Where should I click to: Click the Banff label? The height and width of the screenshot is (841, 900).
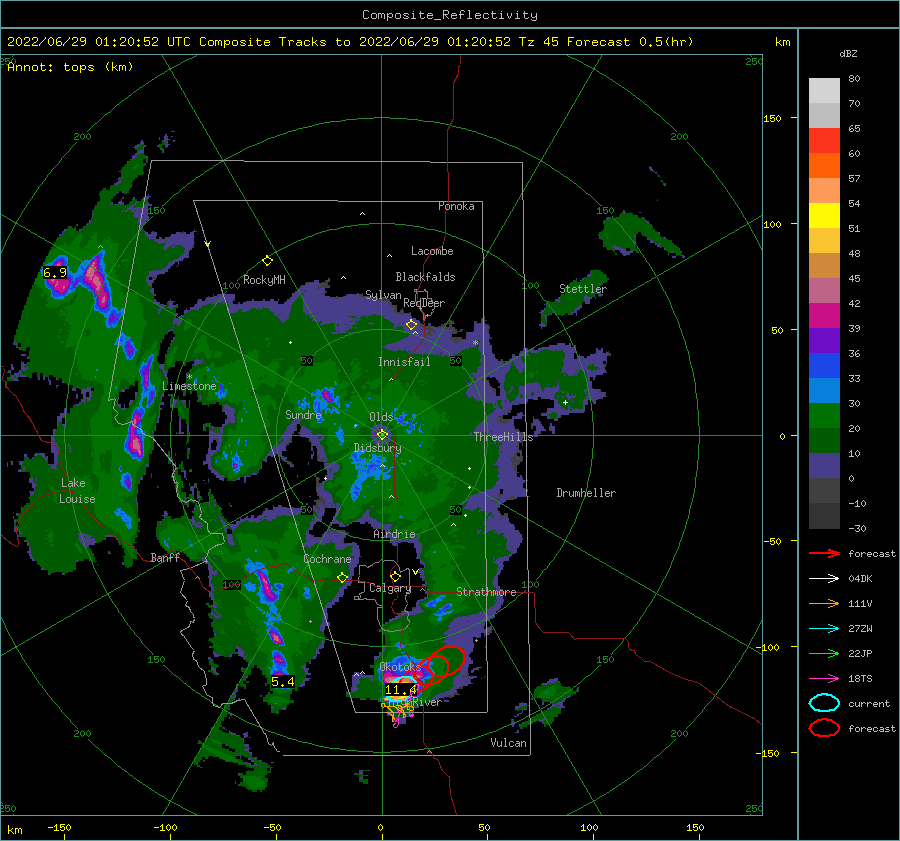(x=165, y=557)
